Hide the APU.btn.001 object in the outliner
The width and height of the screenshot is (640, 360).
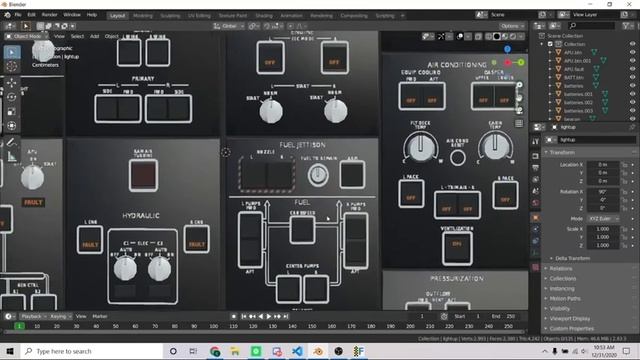point(632,61)
